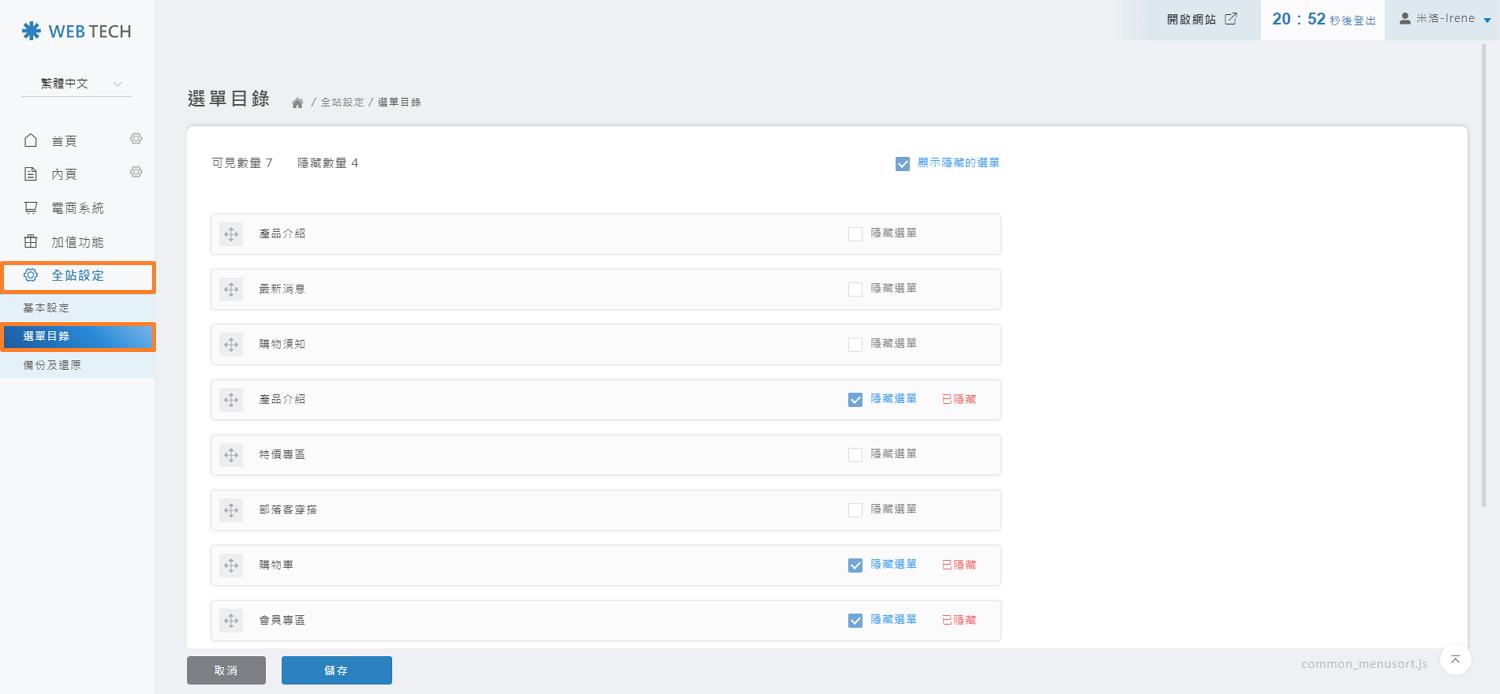1500x694 pixels.
Task: Click the move handle beside 特價專區
Action: pyautogui.click(x=231, y=455)
